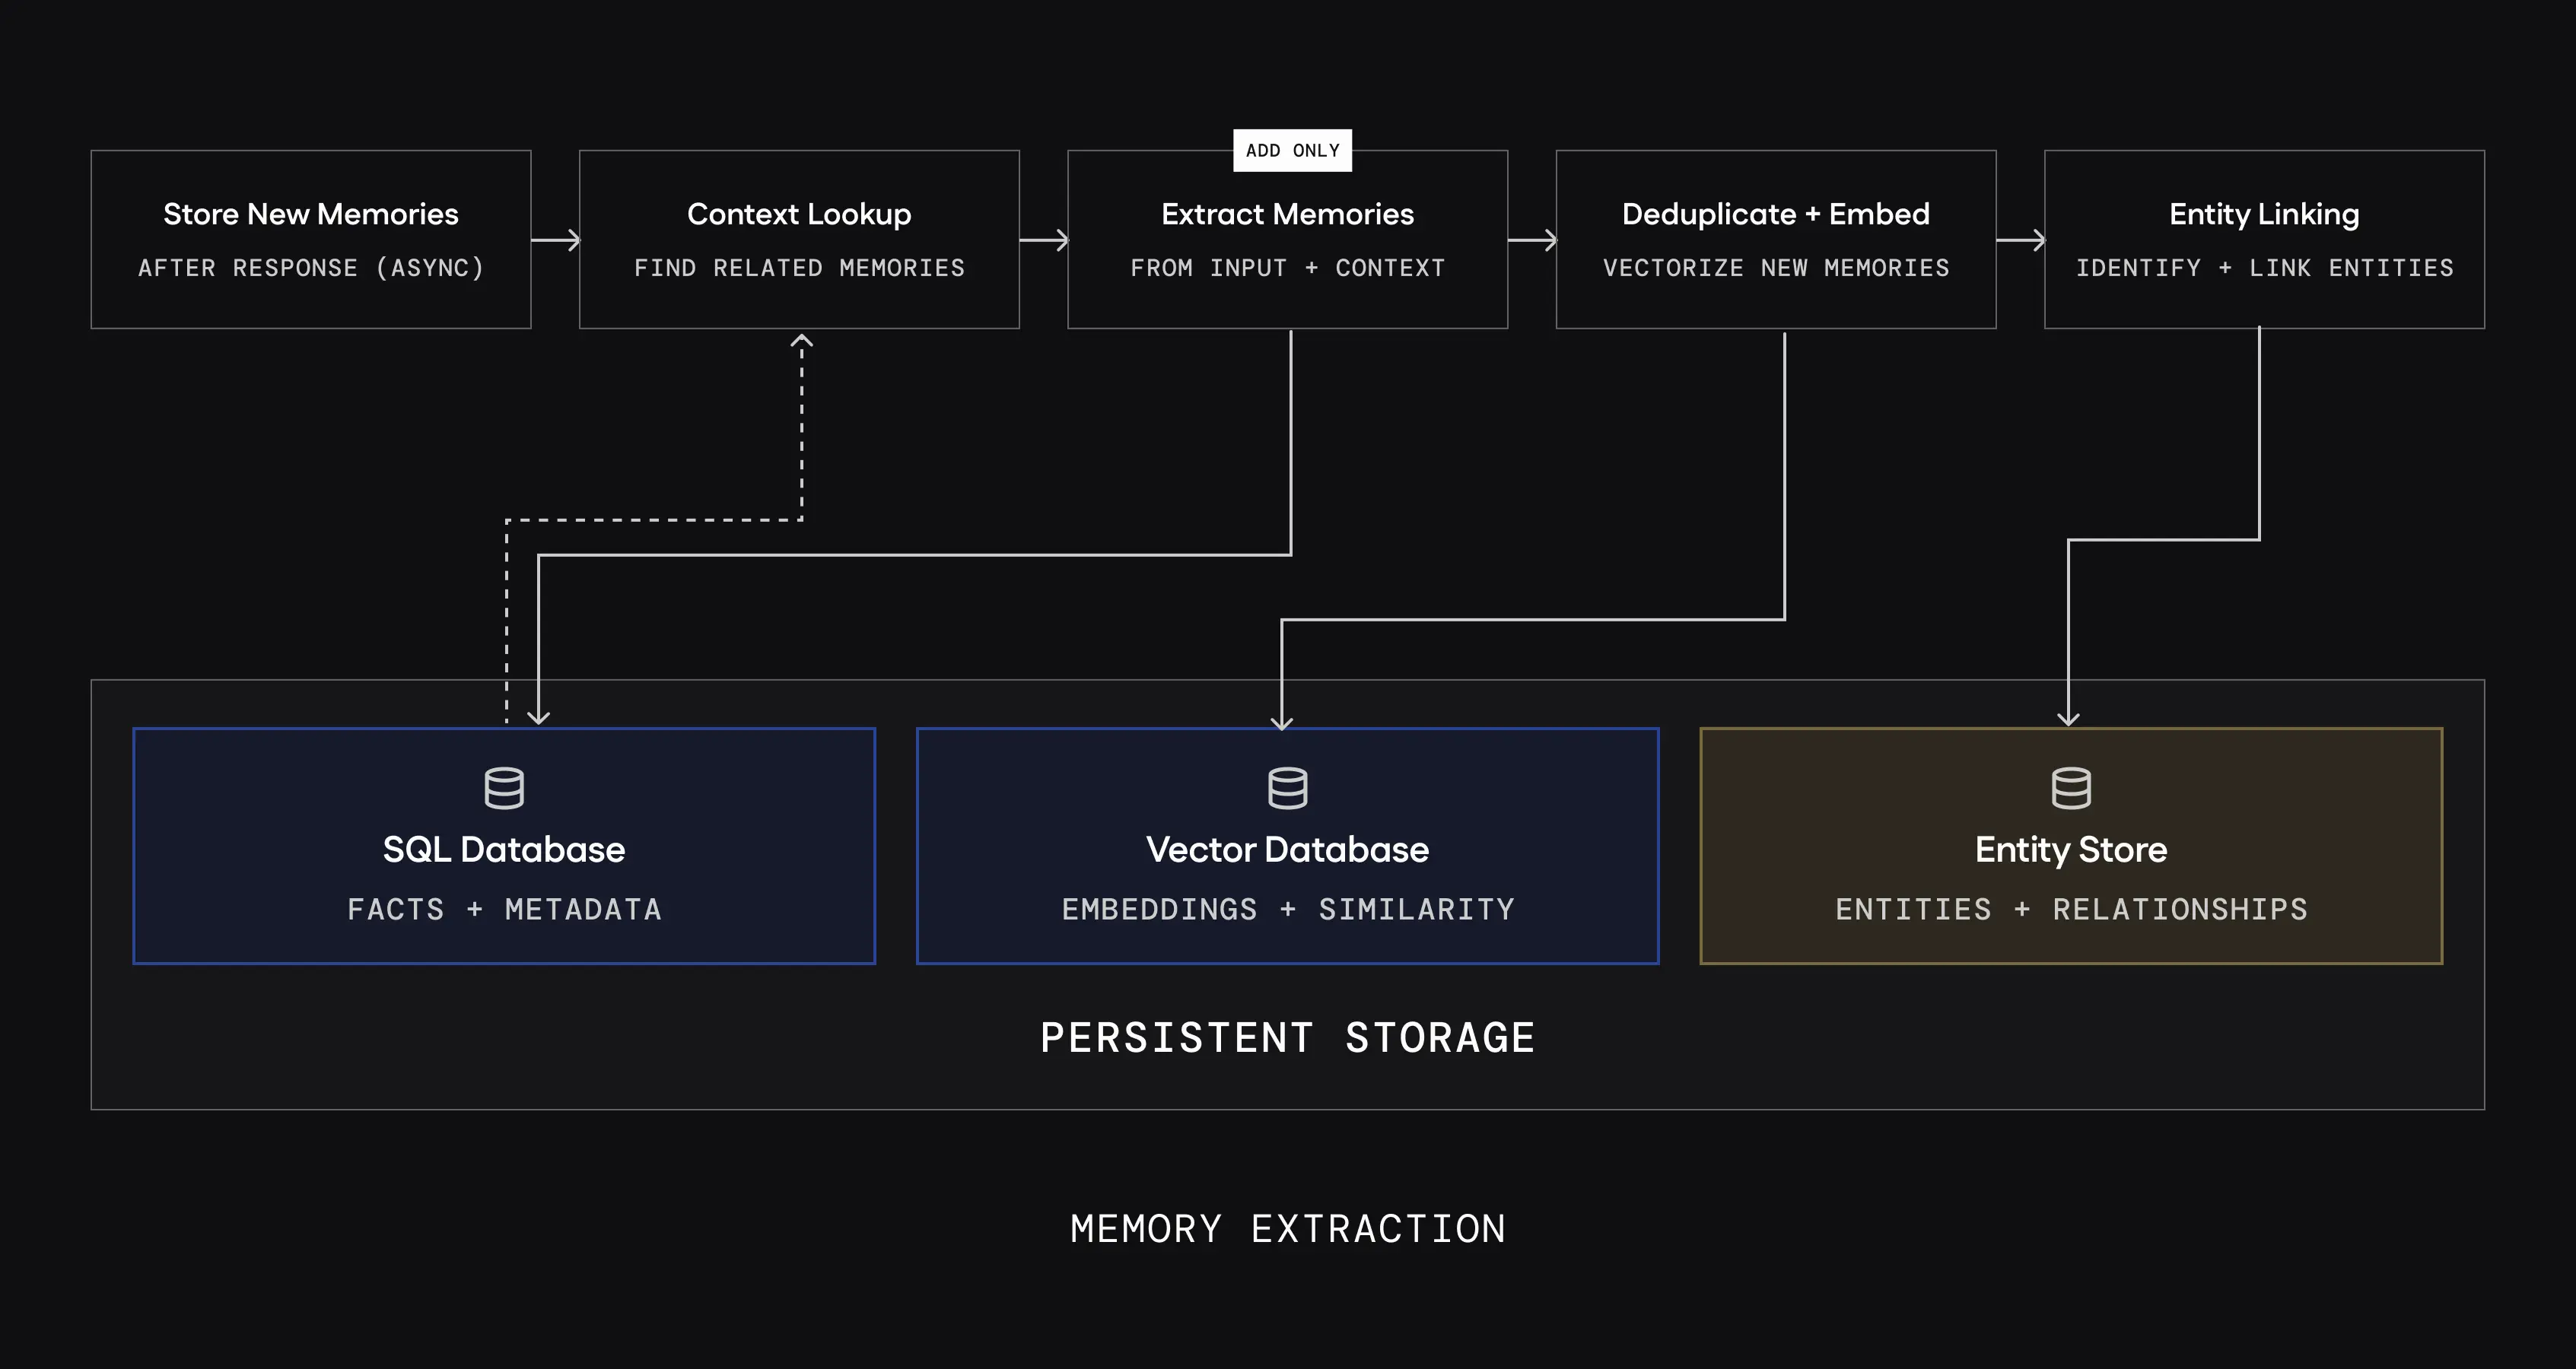Click the Entity Store cylinder icon
This screenshot has width=2576, height=1369.
coord(2070,788)
